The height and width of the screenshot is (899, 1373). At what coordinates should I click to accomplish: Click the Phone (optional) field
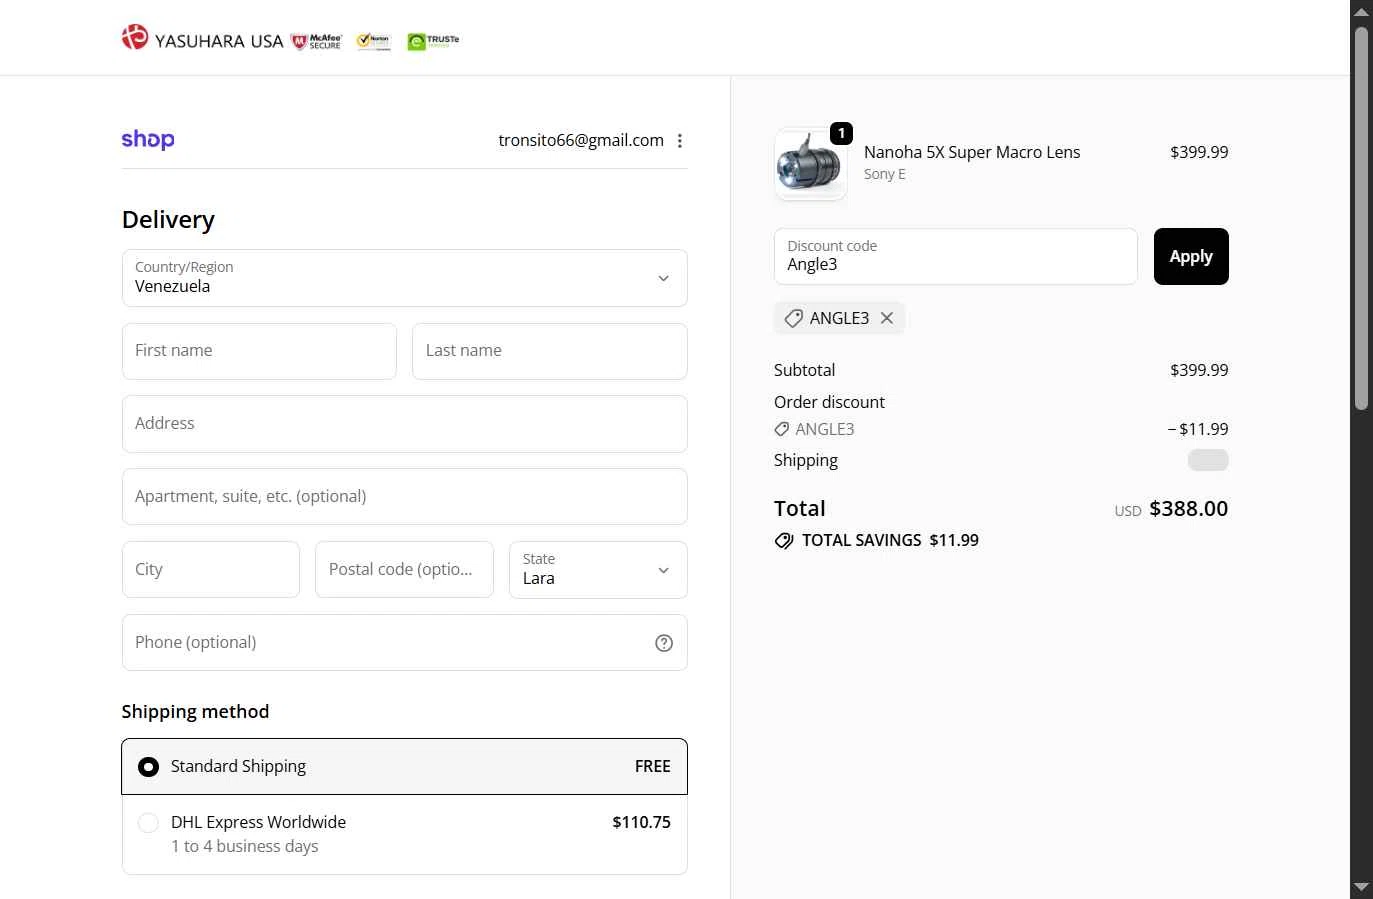tap(405, 643)
